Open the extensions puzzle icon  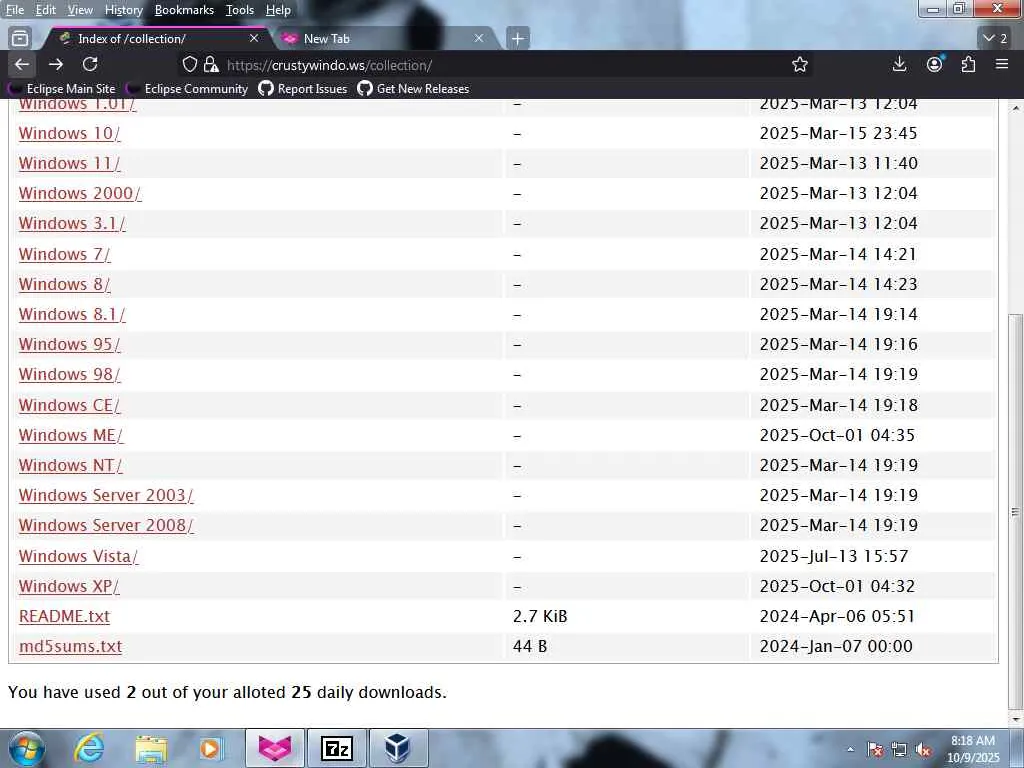point(968,64)
